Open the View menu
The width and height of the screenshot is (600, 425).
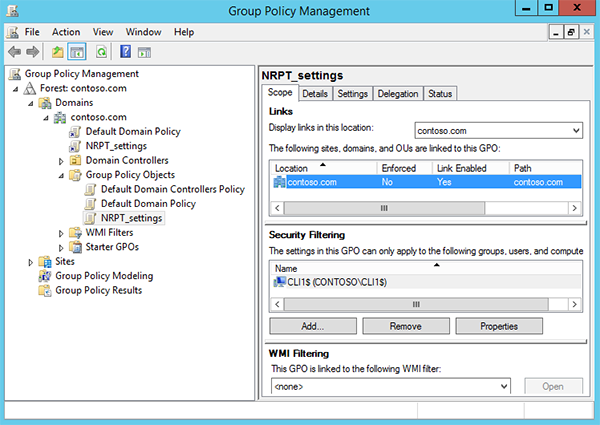(103, 32)
